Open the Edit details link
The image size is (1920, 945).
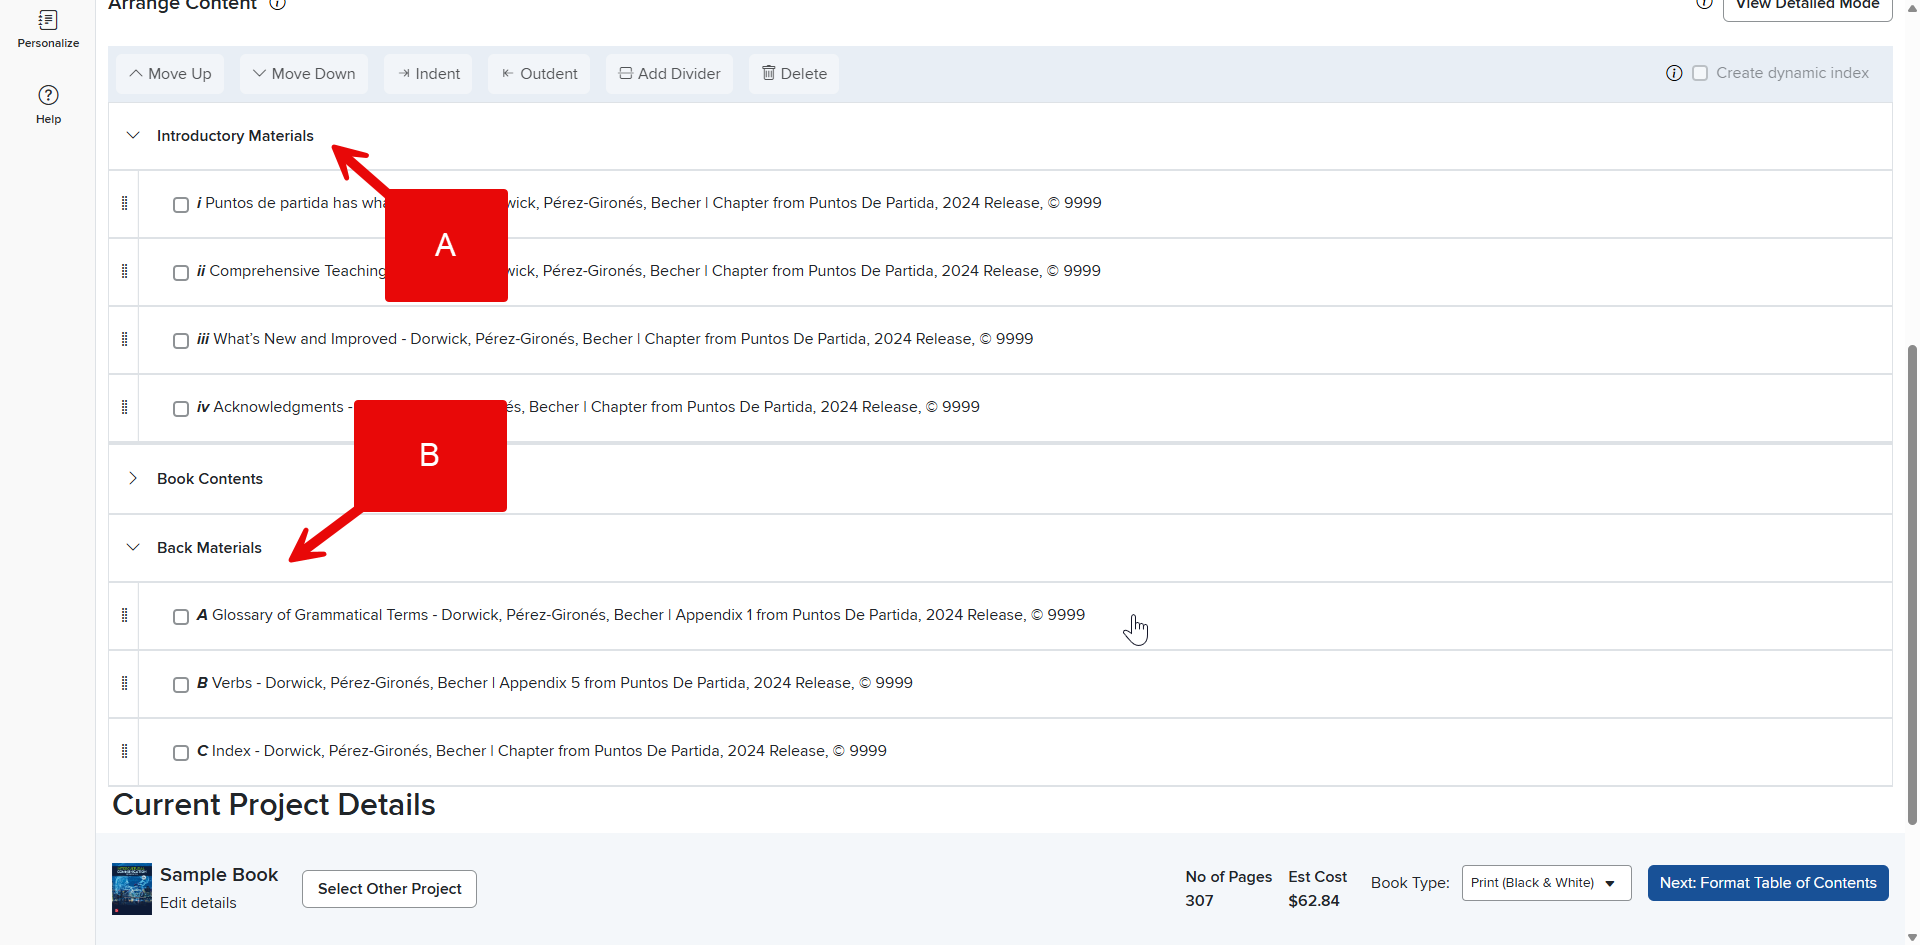coord(198,903)
